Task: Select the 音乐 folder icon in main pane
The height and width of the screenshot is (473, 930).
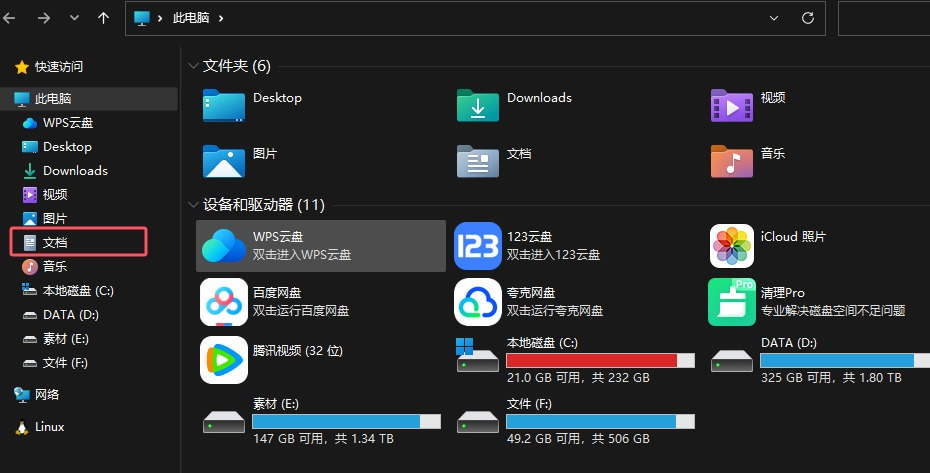Action: pos(732,161)
